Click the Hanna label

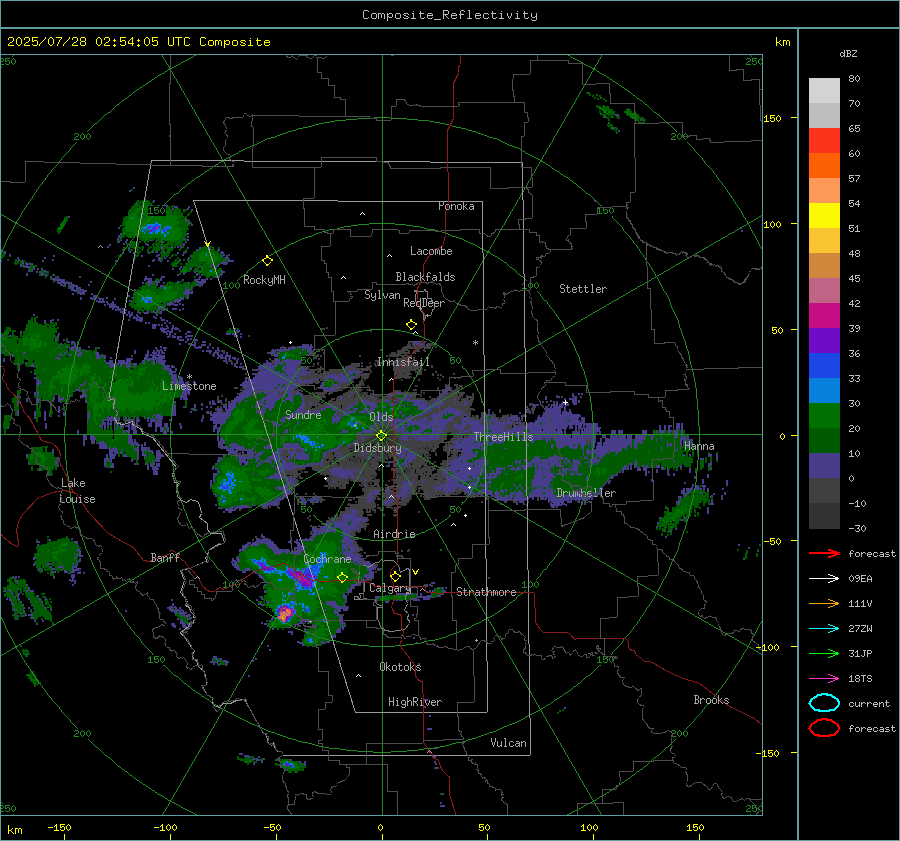coord(699,446)
